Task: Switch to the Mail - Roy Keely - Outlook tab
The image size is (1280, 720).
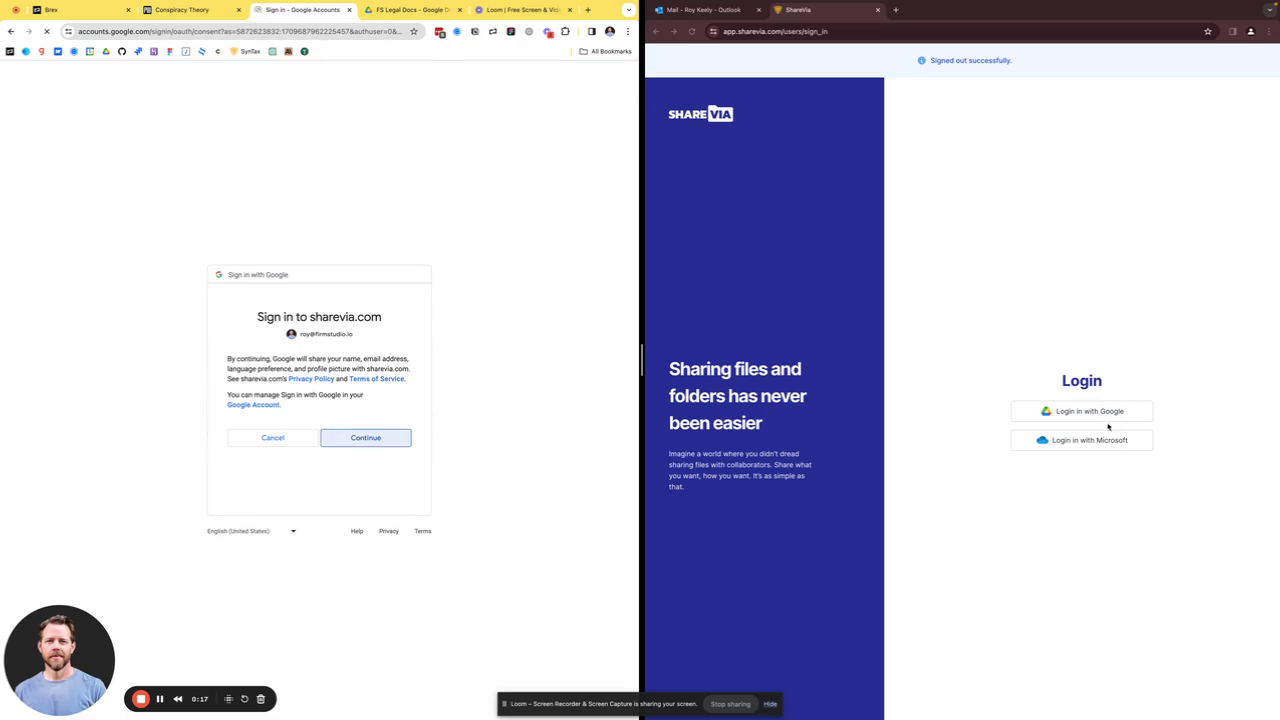Action: tap(706, 10)
